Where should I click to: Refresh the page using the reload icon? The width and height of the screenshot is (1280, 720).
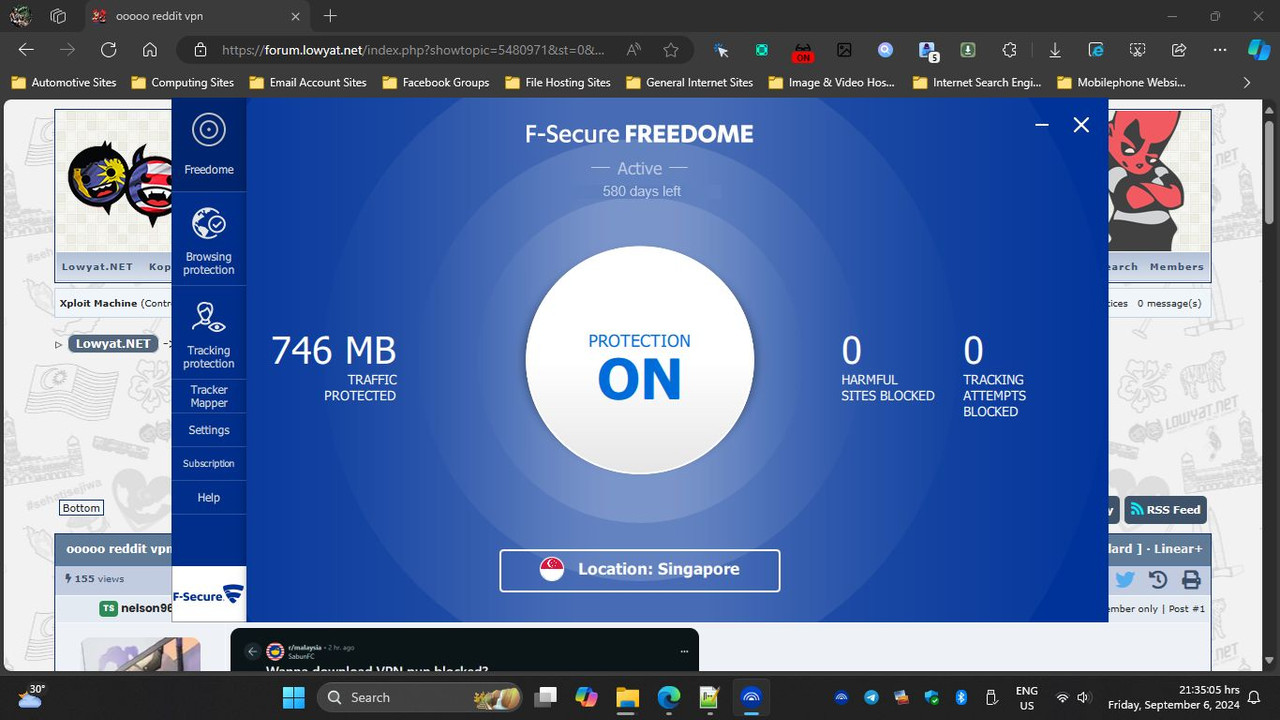click(108, 50)
